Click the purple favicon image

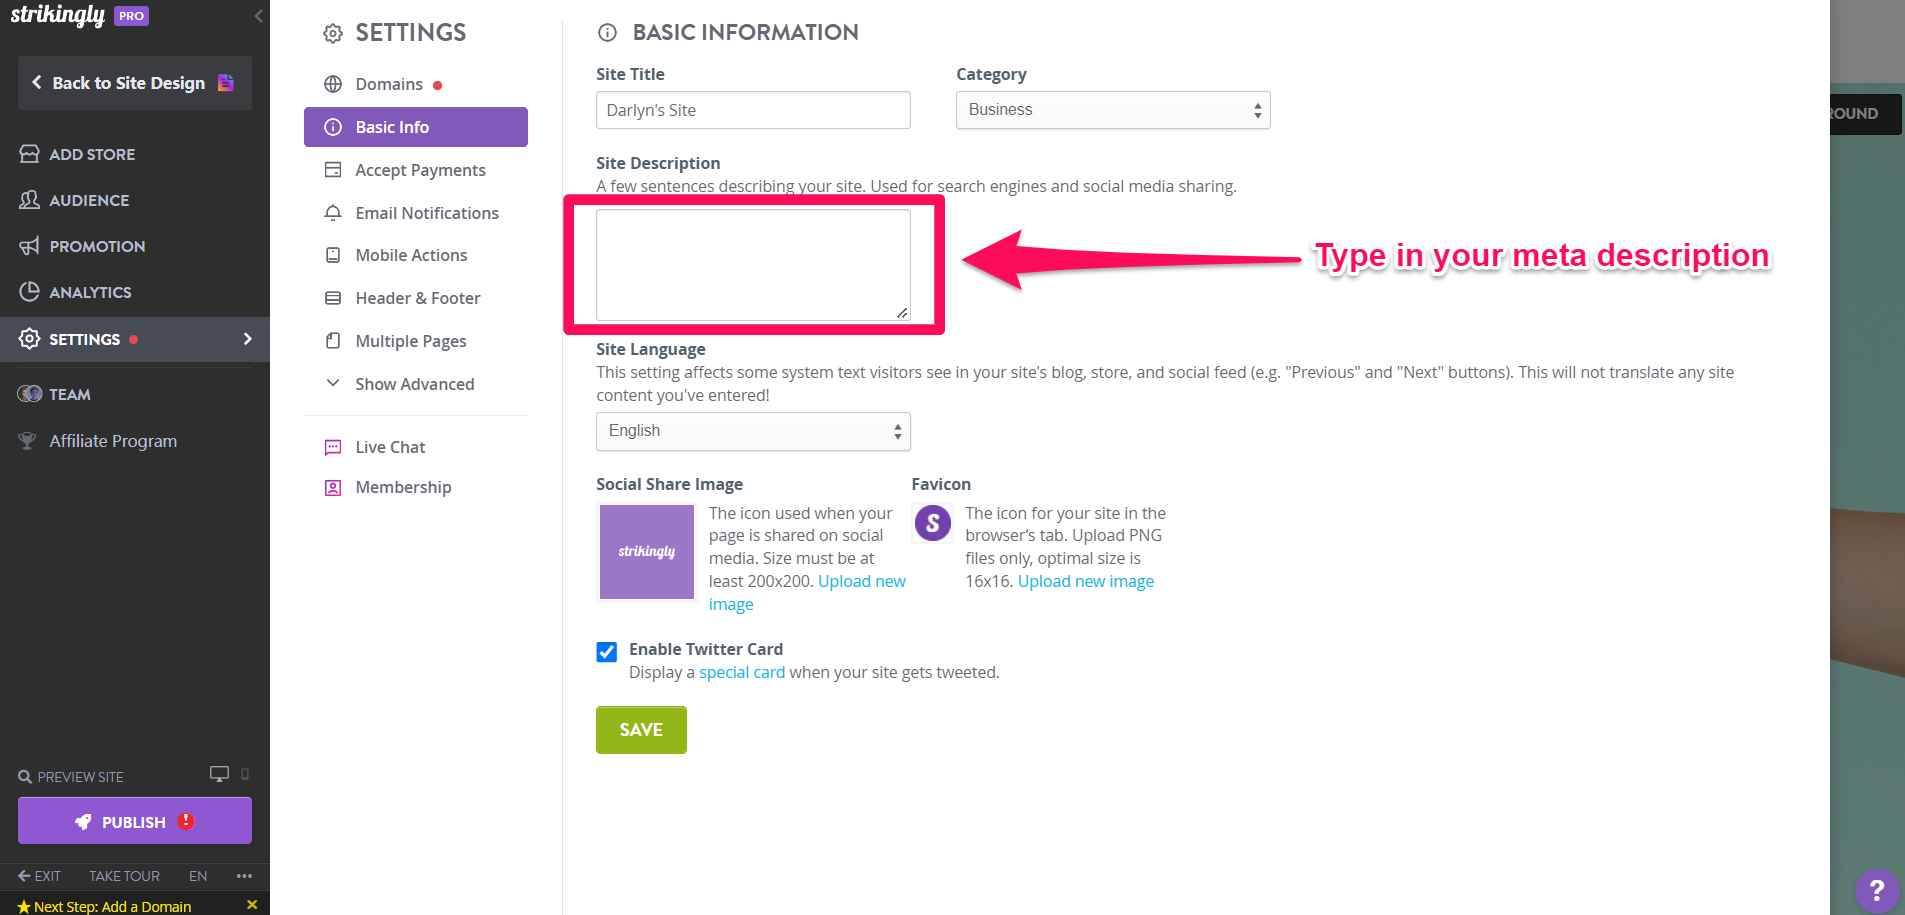click(933, 523)
